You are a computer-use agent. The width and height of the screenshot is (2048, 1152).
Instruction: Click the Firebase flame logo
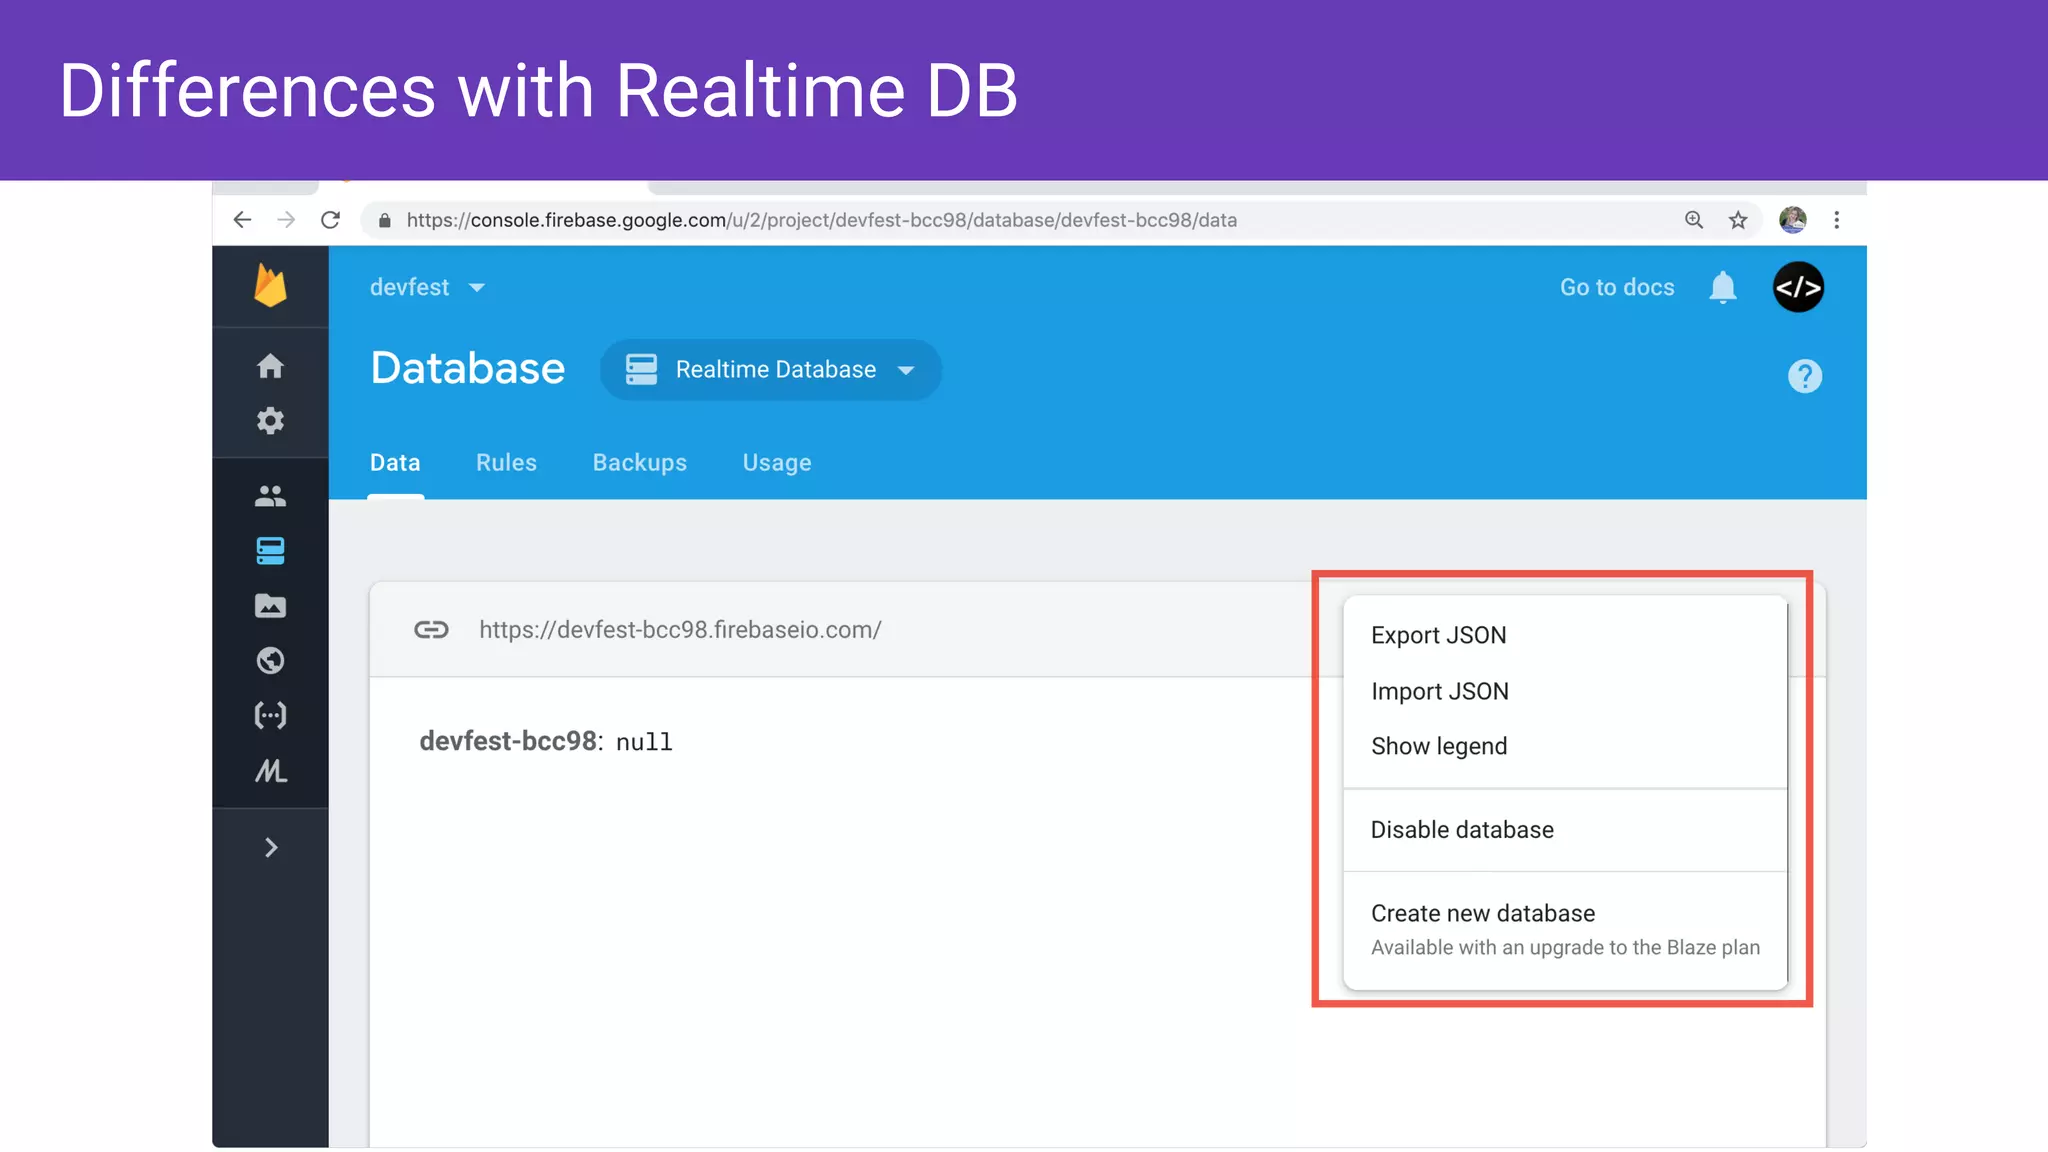[x=270, y=286]
